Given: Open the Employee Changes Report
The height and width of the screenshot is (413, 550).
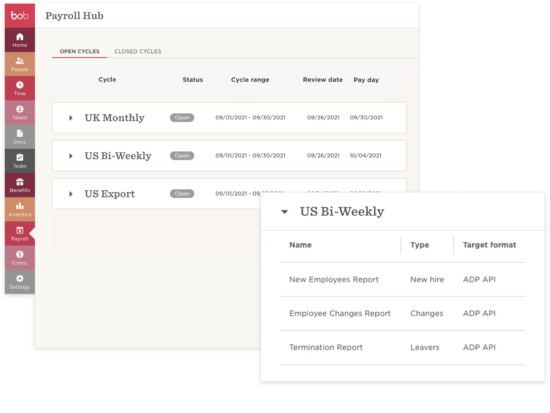Looking at the screenshot, I should (x=340, y=313).
